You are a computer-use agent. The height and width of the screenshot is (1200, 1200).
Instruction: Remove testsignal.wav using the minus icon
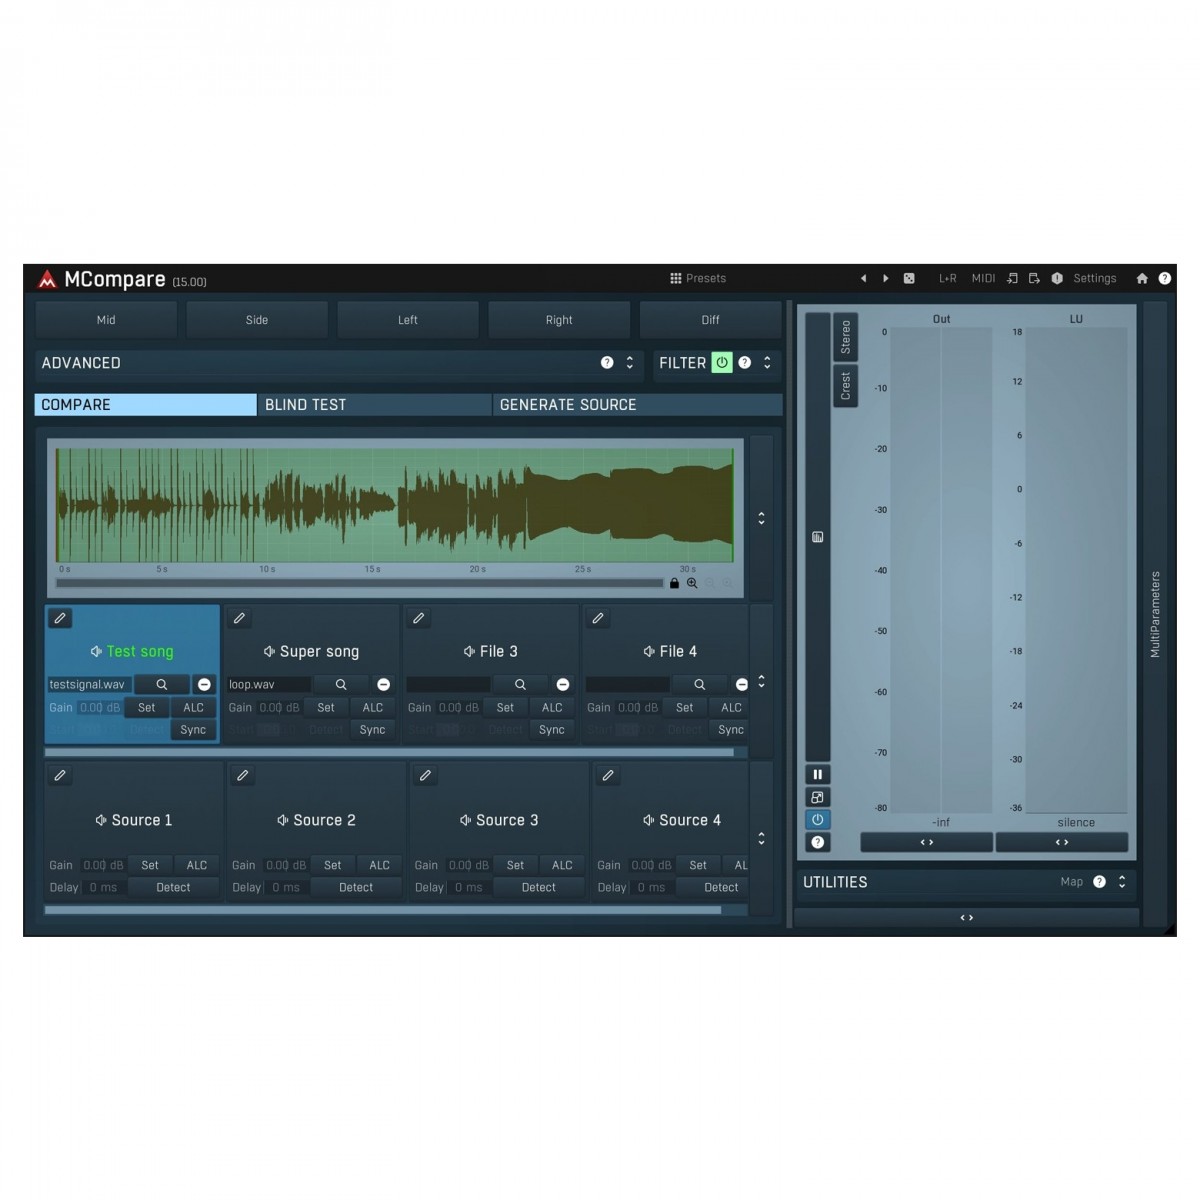click(204, 685)
